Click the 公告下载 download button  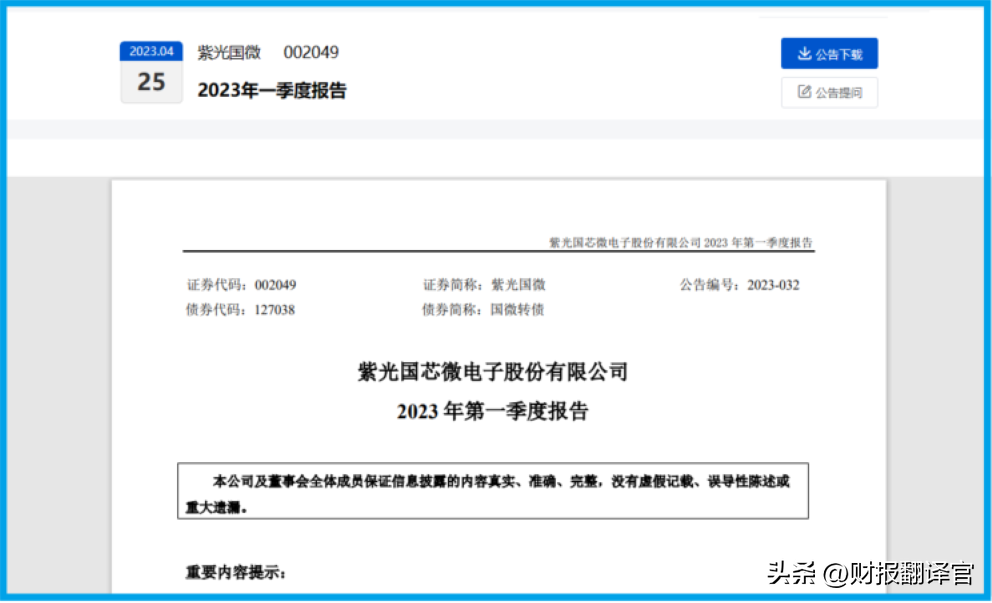coord(829,54)
